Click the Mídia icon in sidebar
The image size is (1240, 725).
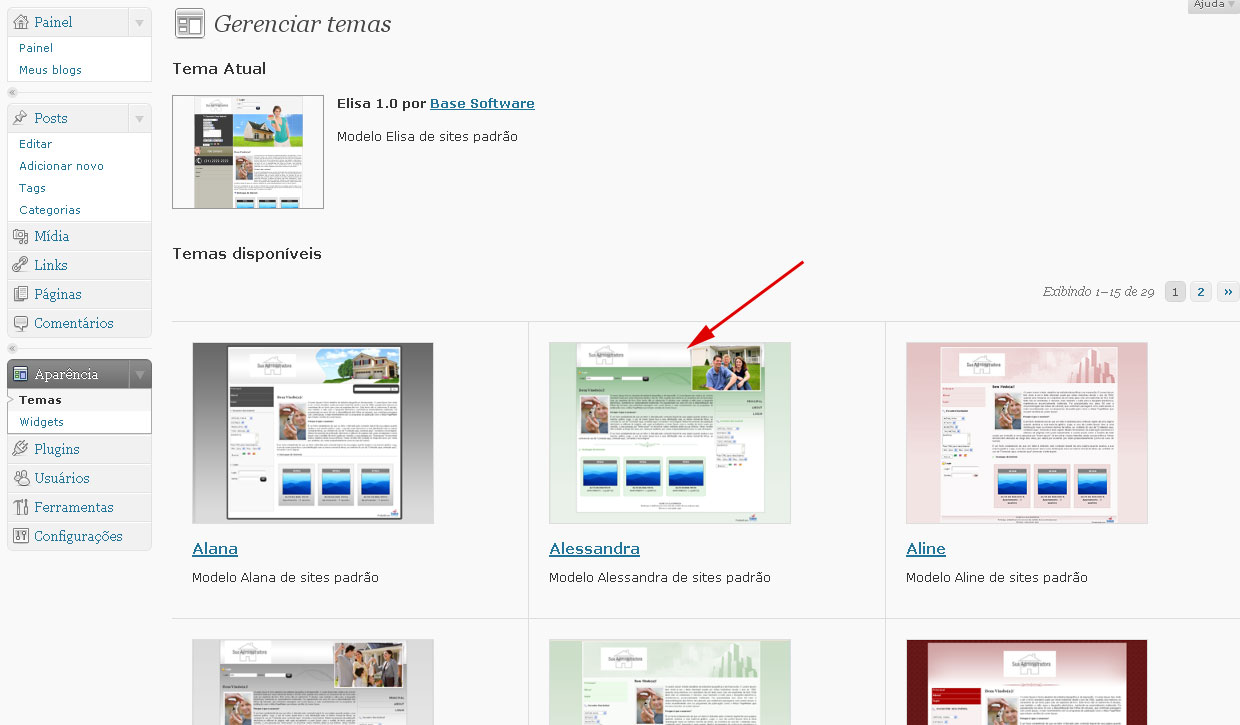(x=21, y=237)
